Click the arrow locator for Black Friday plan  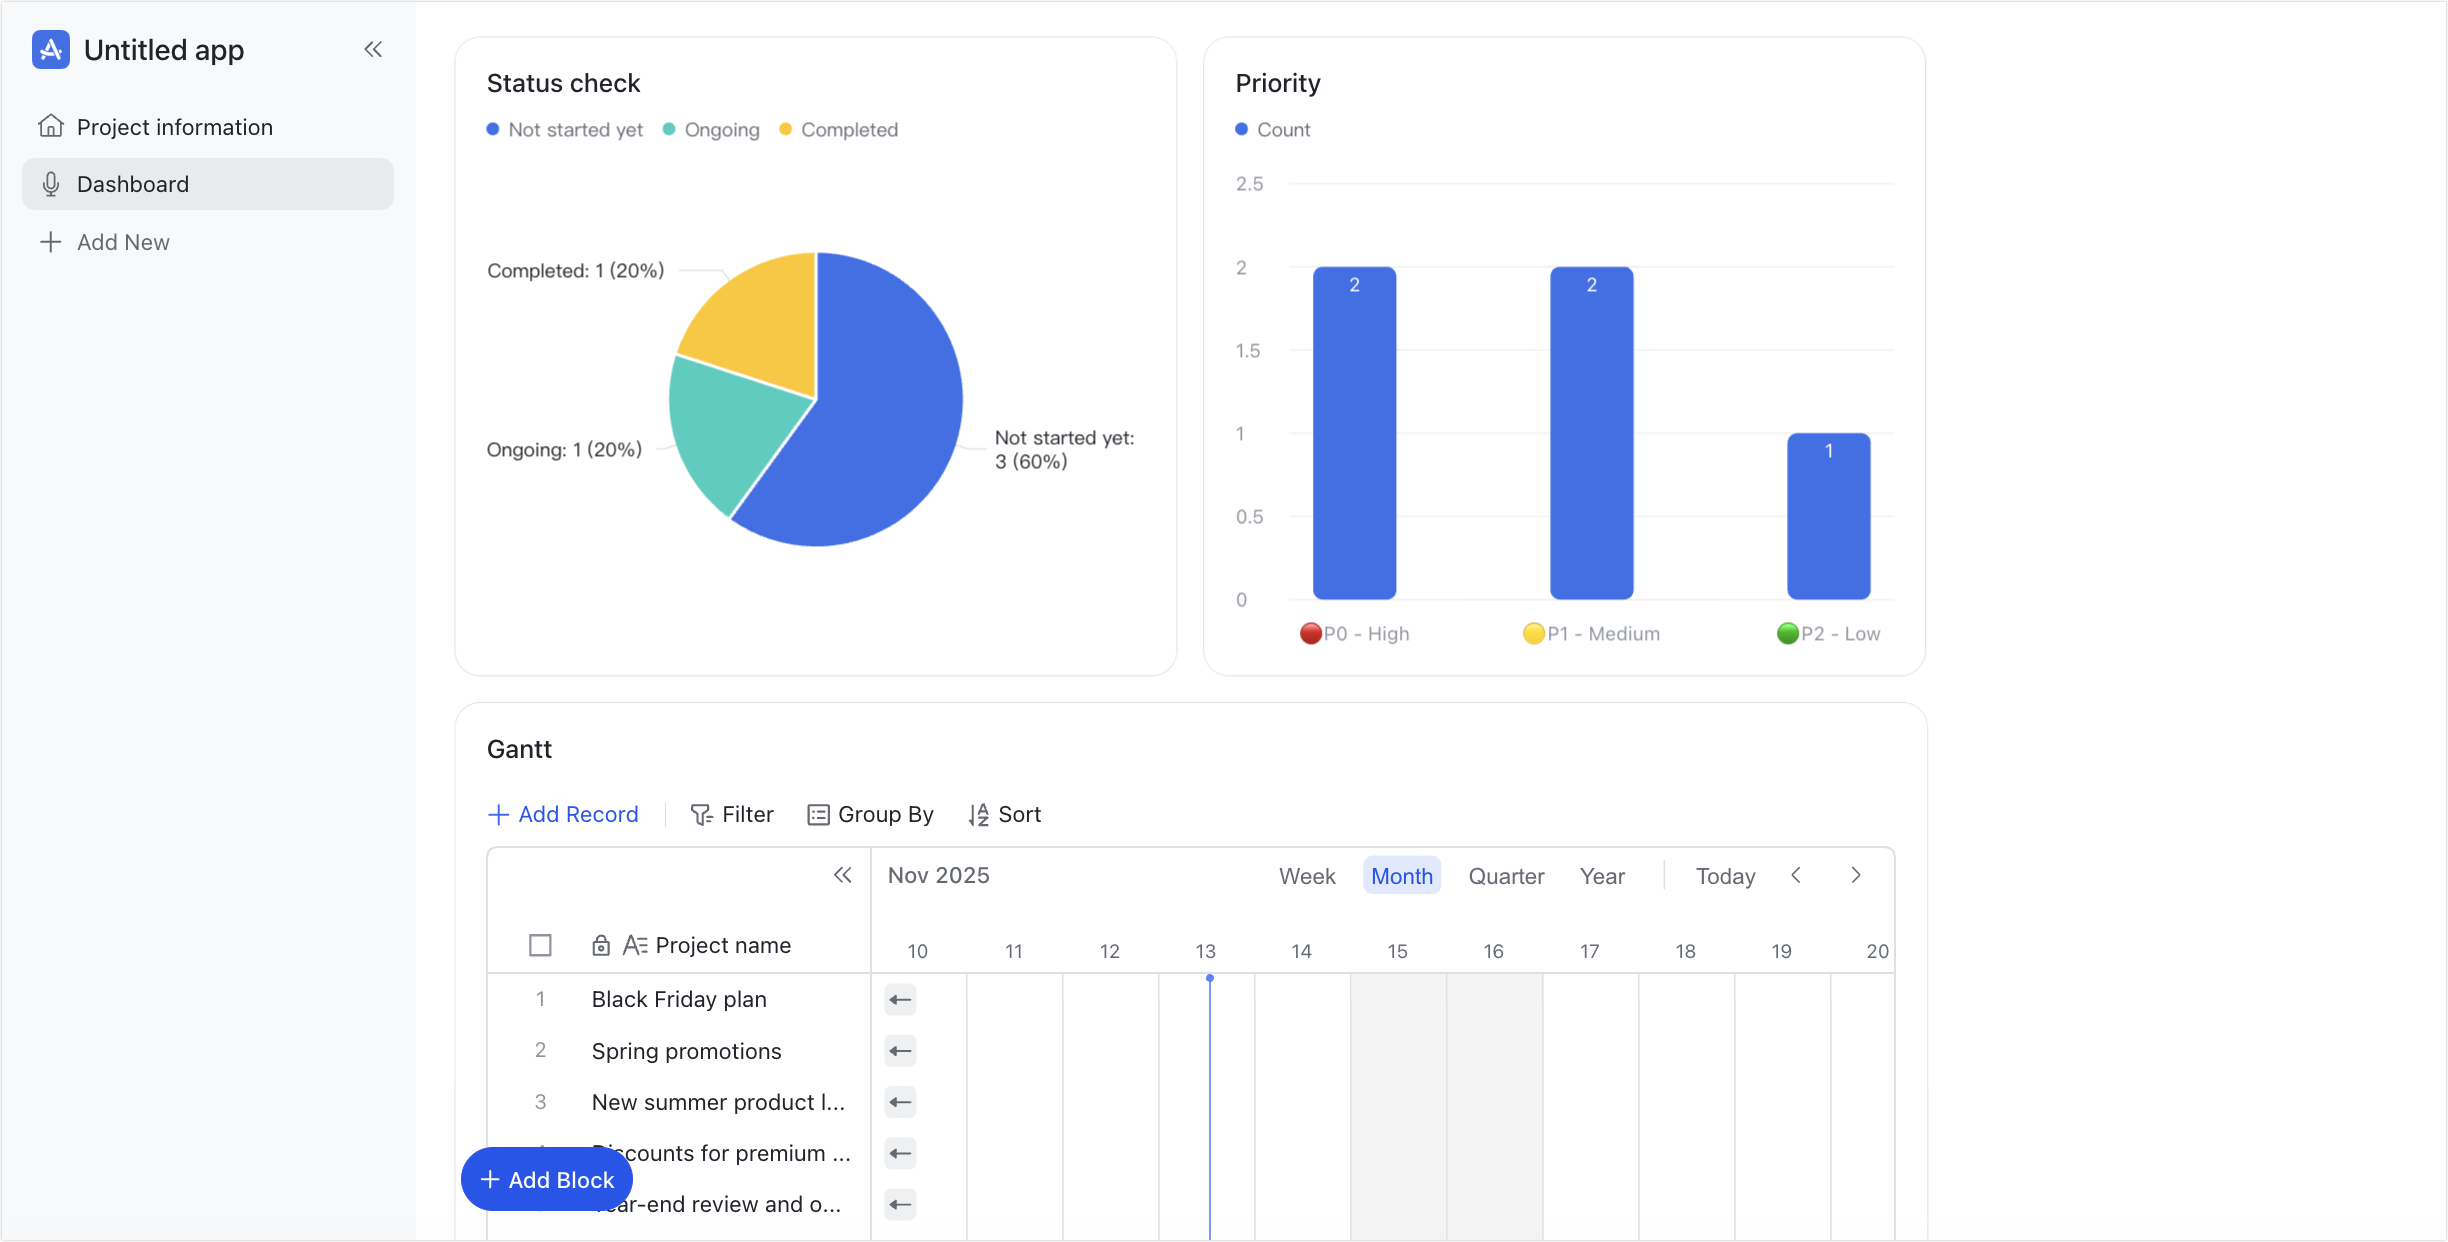click(x=900, y=999)
